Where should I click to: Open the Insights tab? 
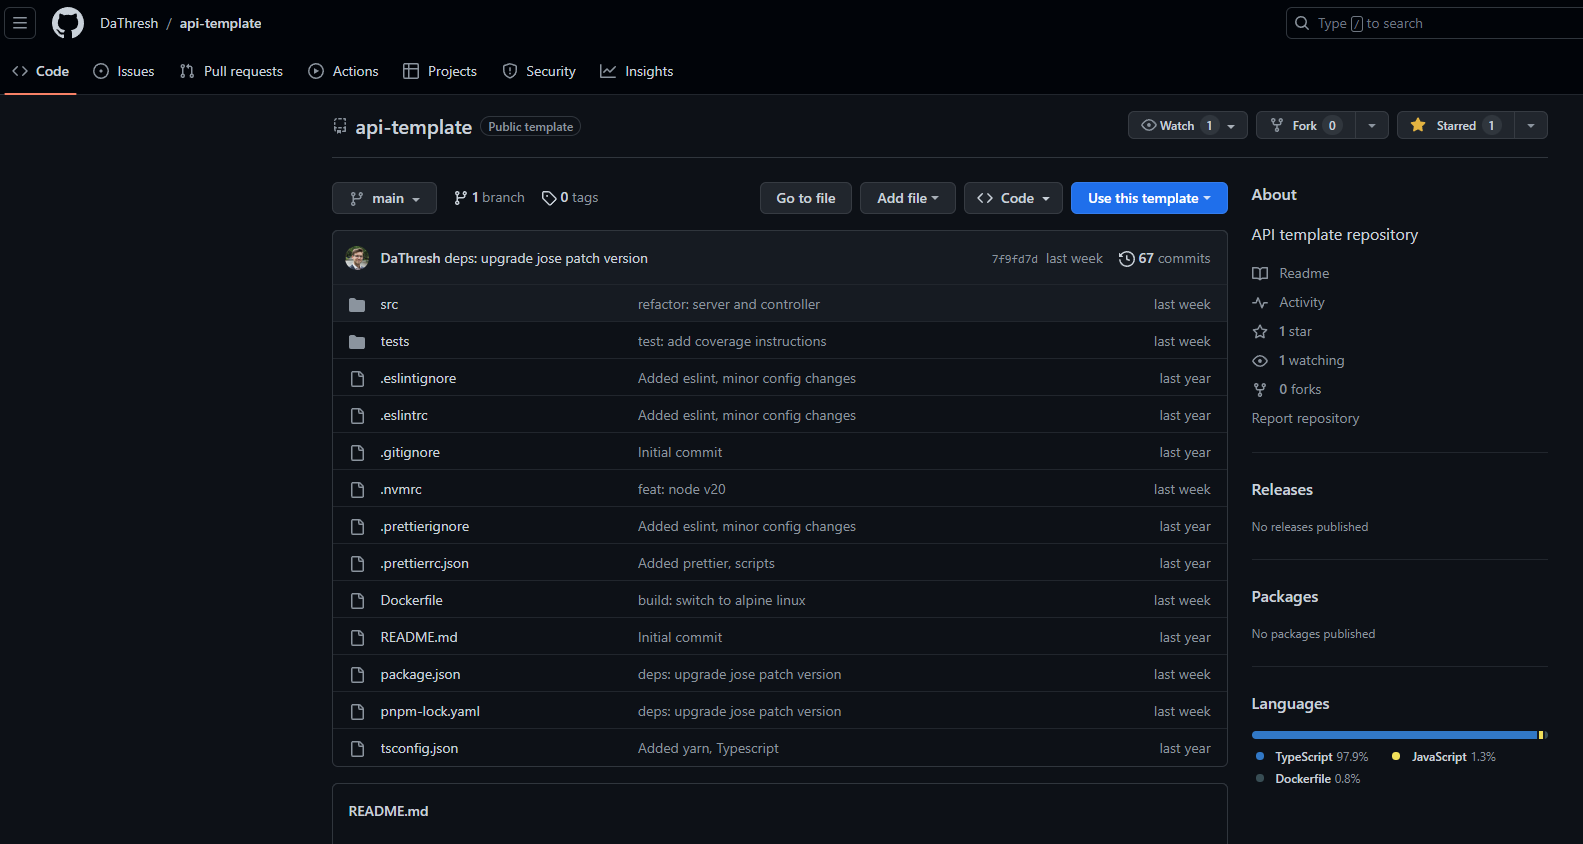[636, 72]
